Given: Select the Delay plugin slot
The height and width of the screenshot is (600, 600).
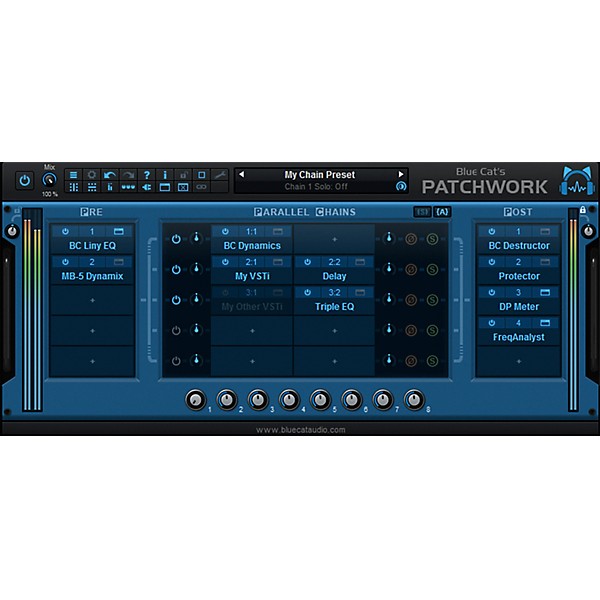Looking at the screenshot, I should [x=334, y=276].
